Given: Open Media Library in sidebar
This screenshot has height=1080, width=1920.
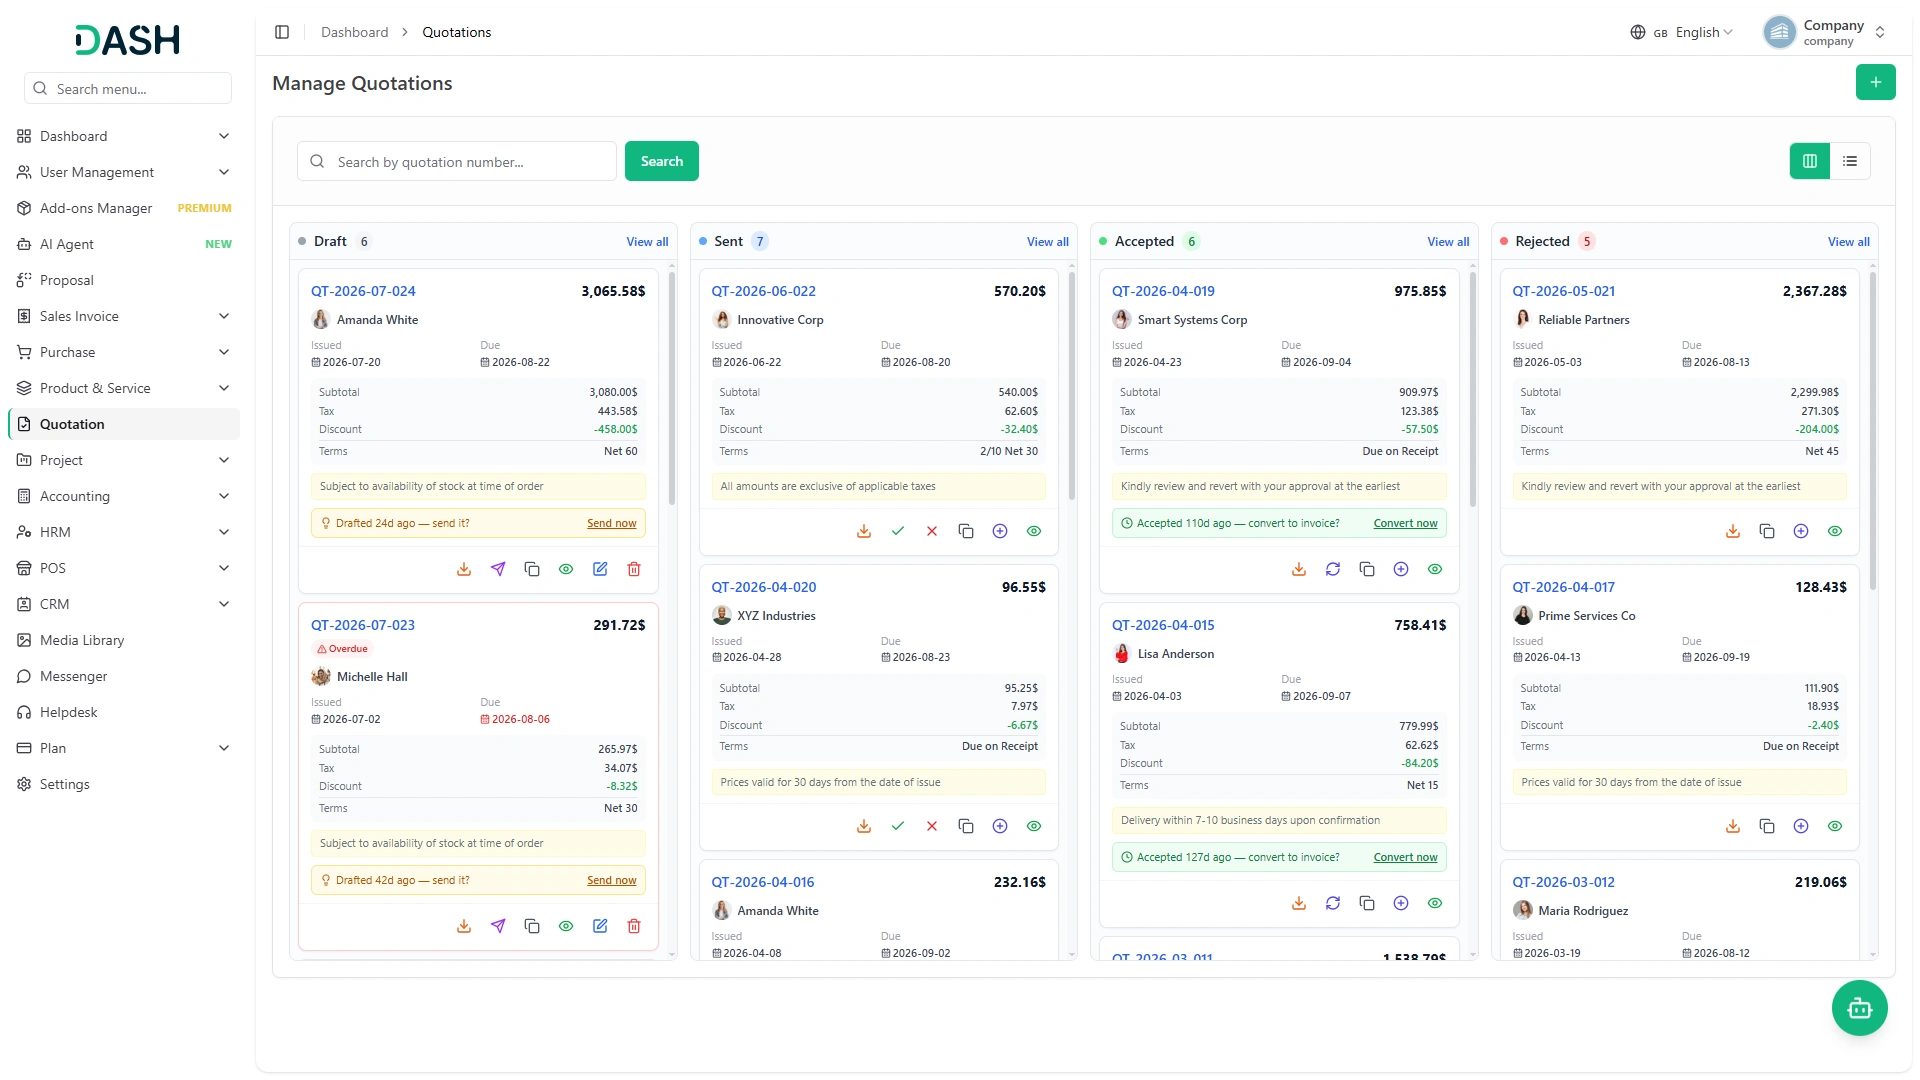Looking at the screenshot, I should (124, 640).
